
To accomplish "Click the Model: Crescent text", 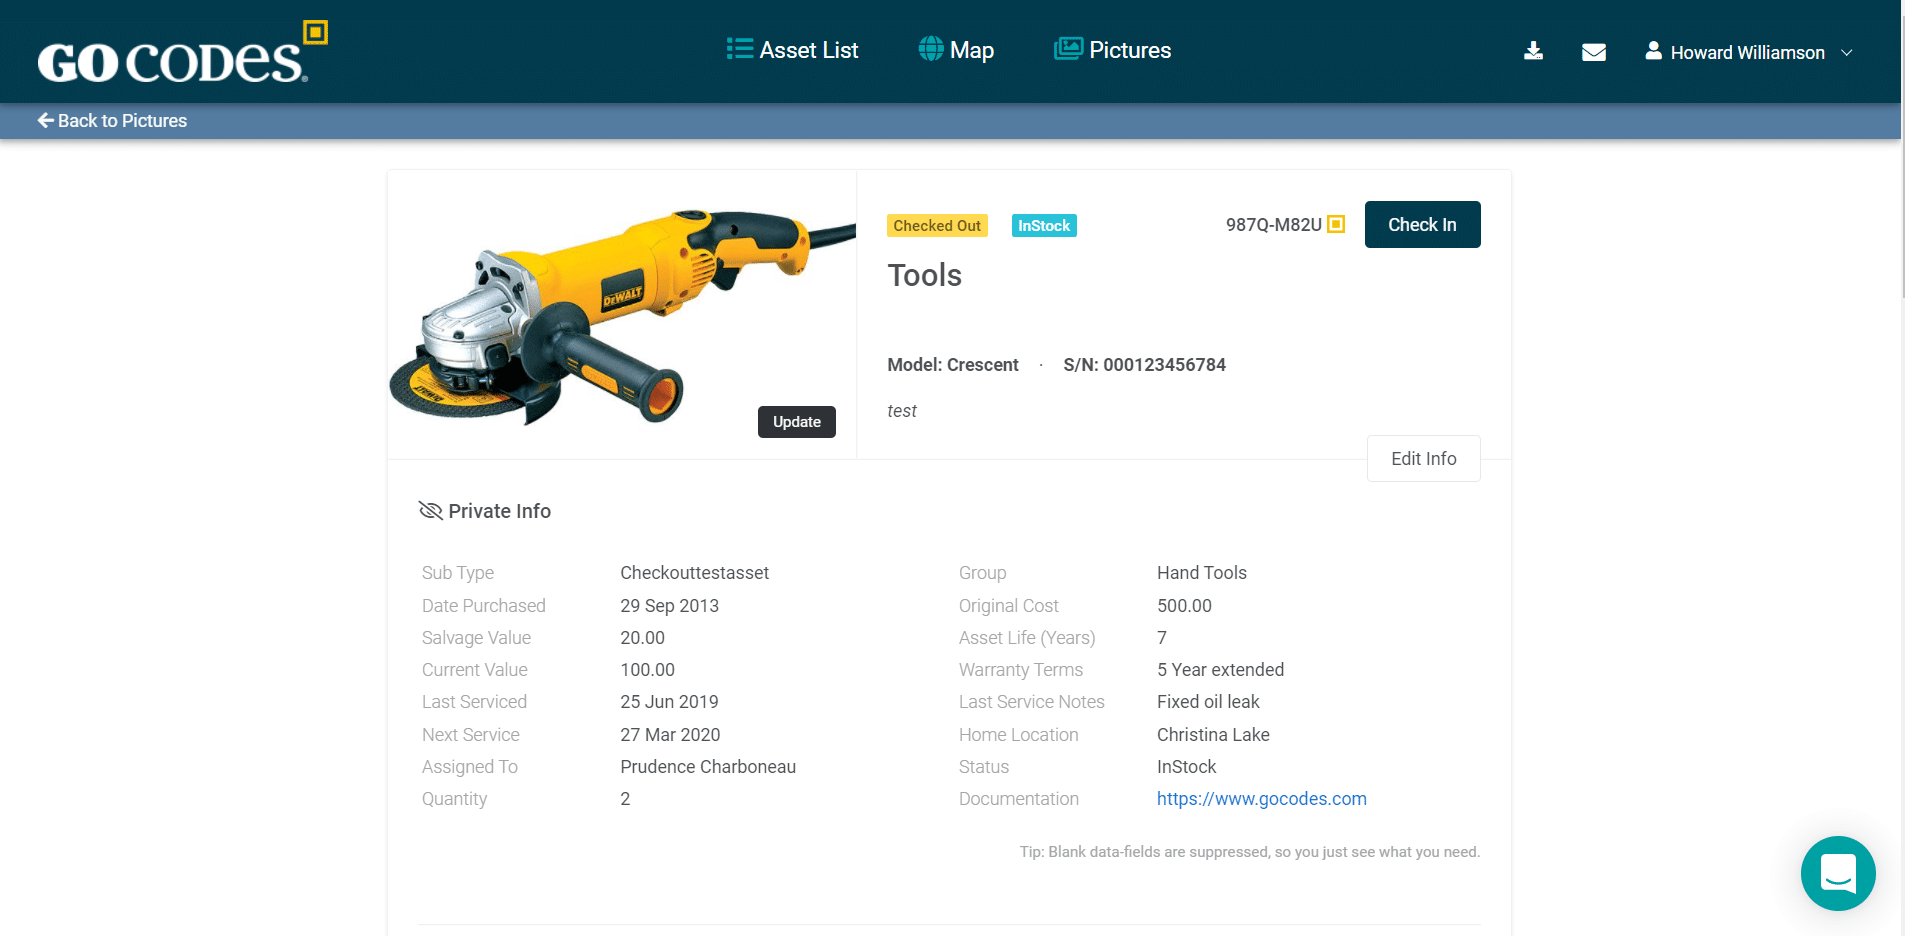I will click(x=952, y=365).
